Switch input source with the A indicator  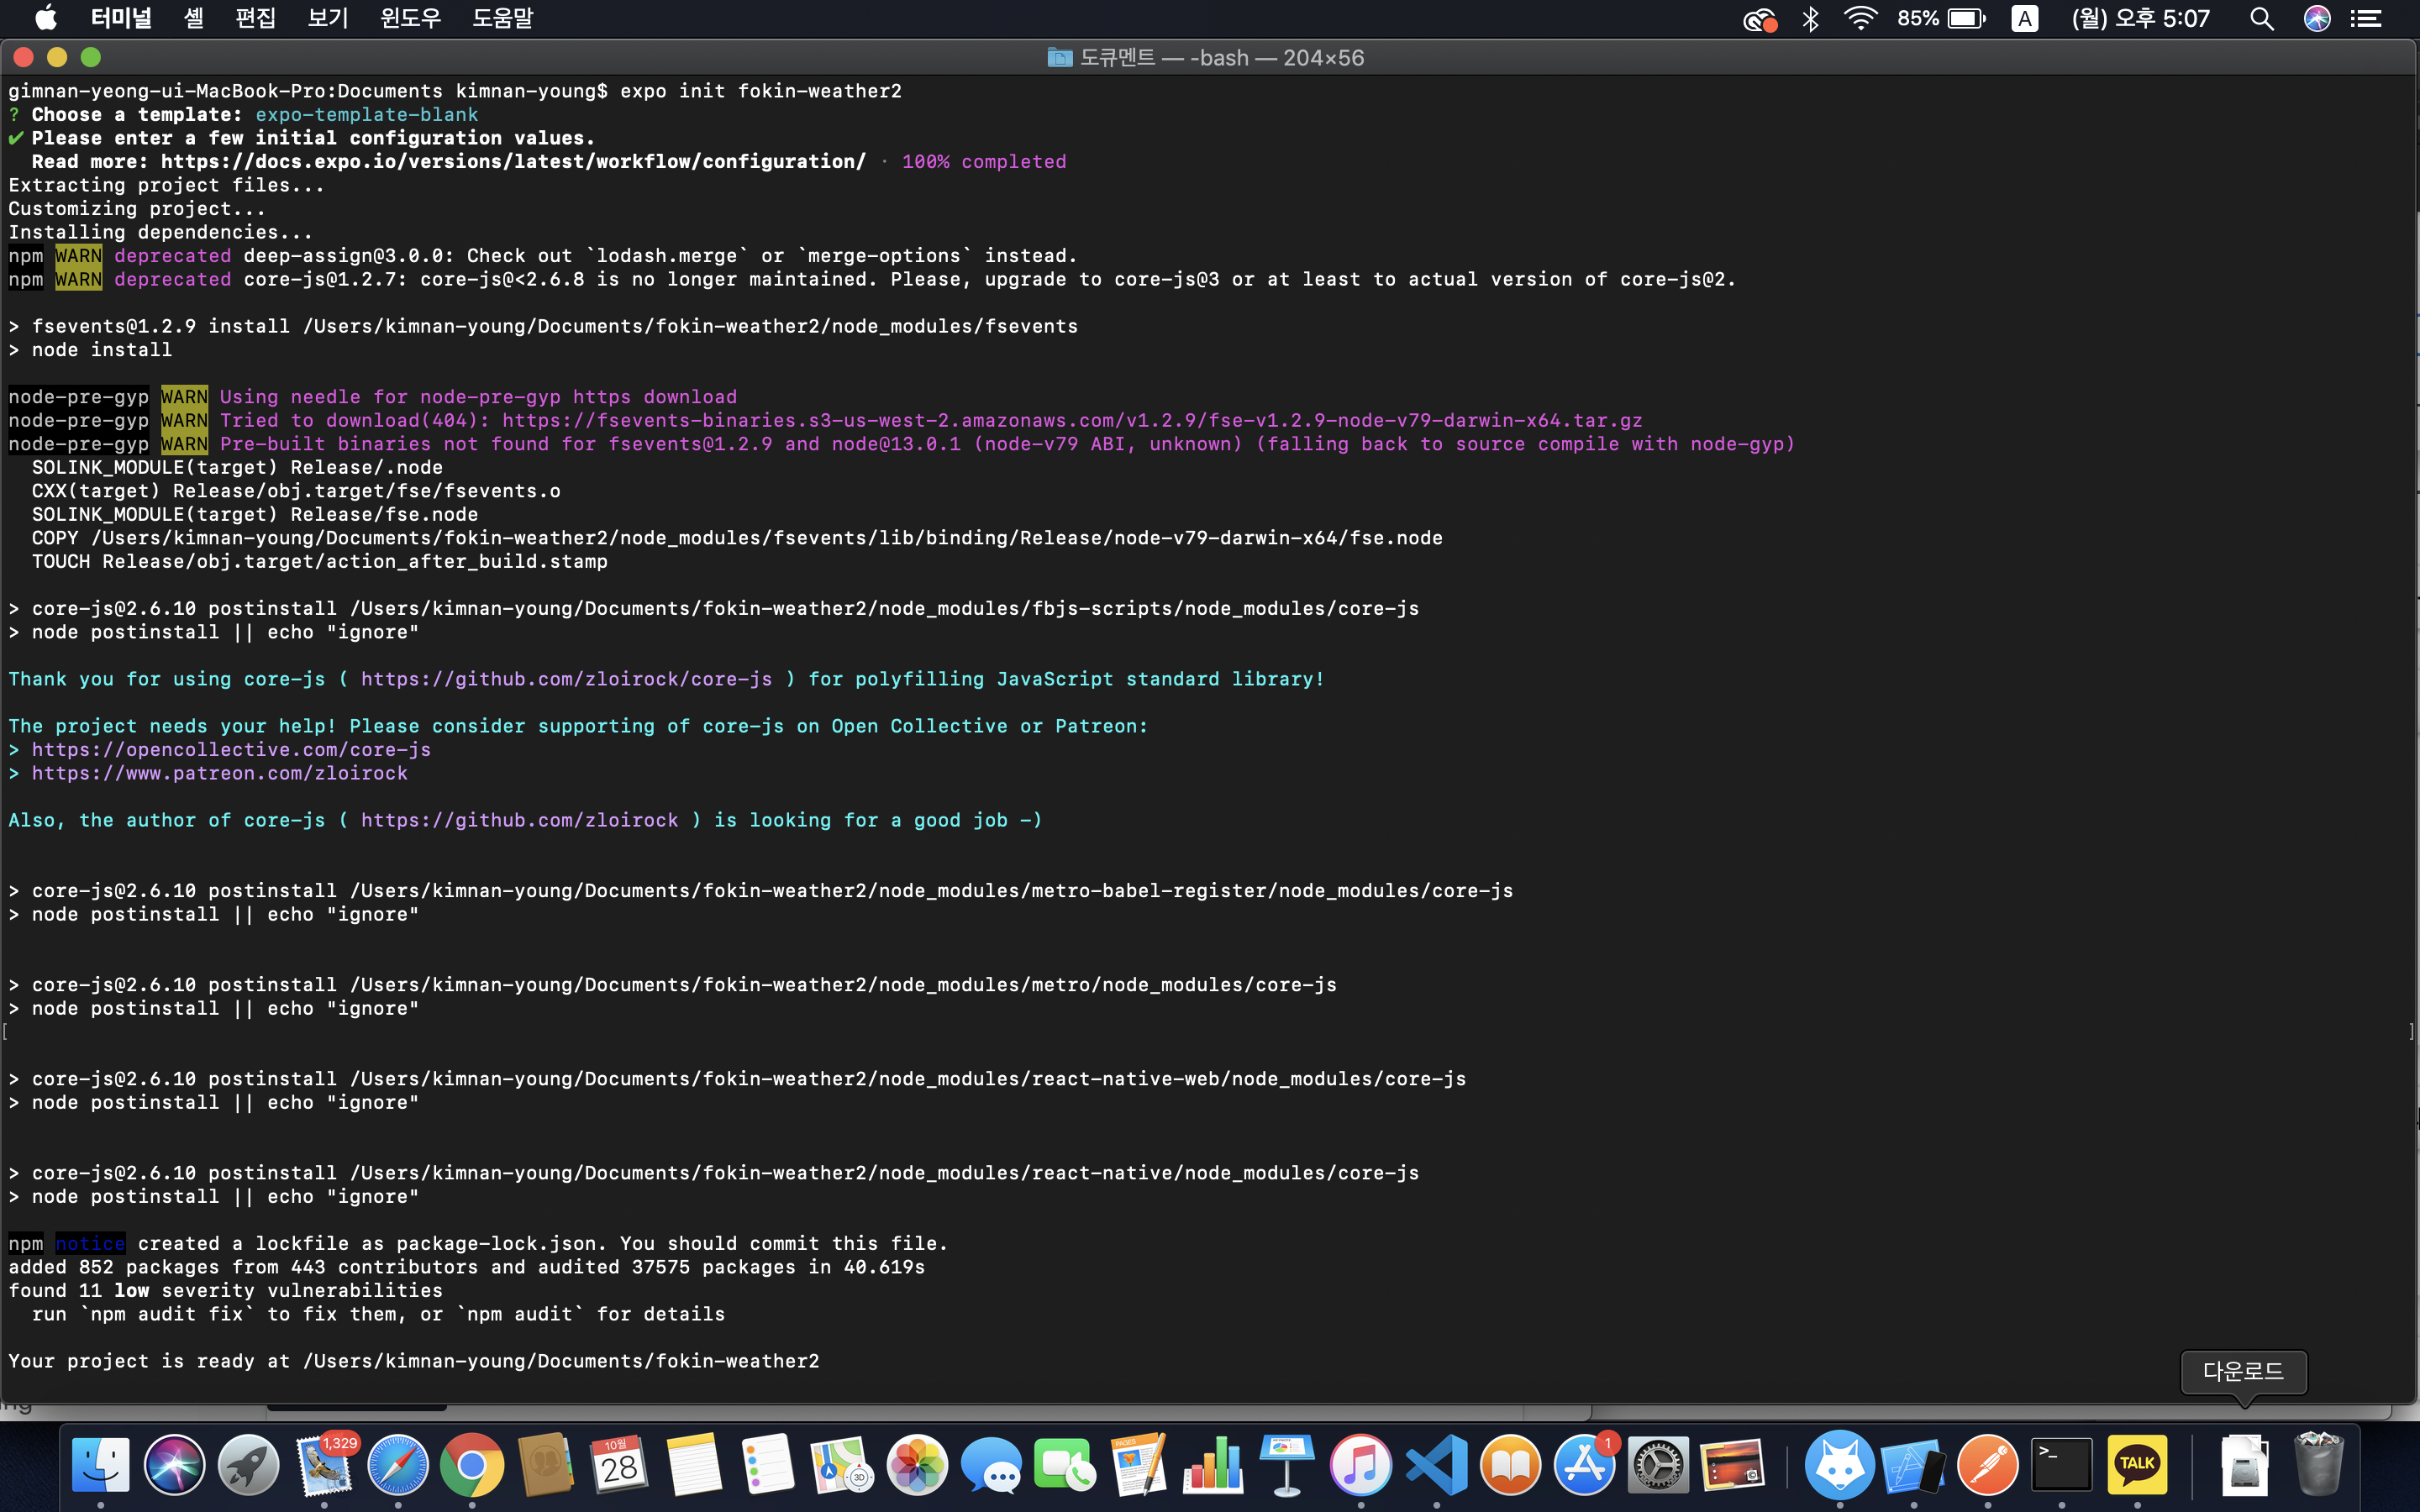pyautogui.click(x=2024, y=19)
